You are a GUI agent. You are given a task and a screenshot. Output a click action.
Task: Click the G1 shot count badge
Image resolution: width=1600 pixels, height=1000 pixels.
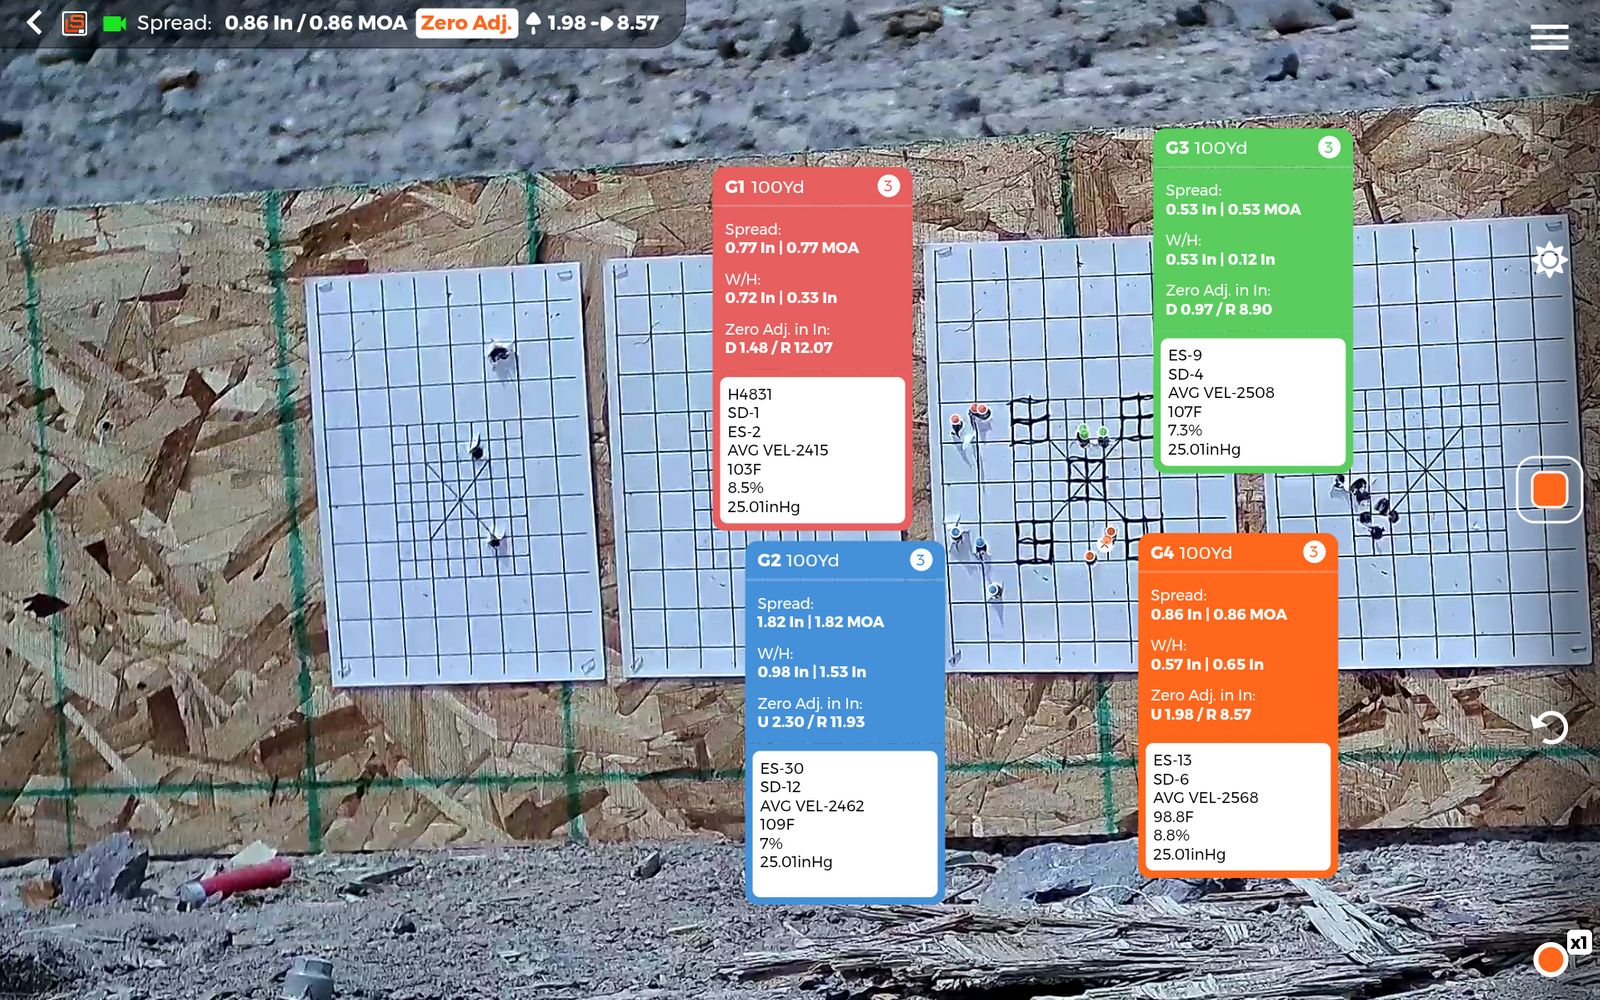(x=887, y=186)
